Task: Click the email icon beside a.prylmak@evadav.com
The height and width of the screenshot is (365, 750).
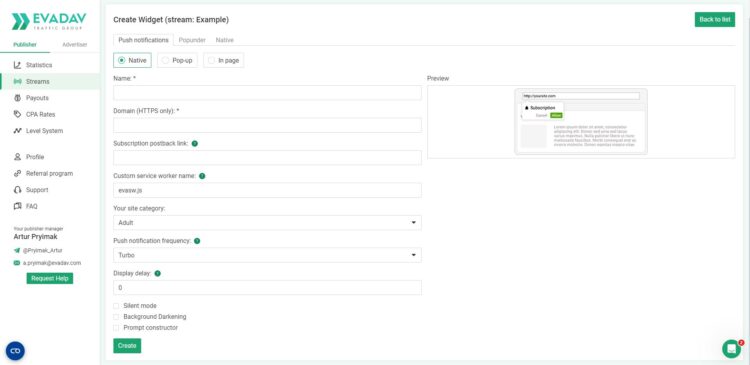Action: (17, 263)
